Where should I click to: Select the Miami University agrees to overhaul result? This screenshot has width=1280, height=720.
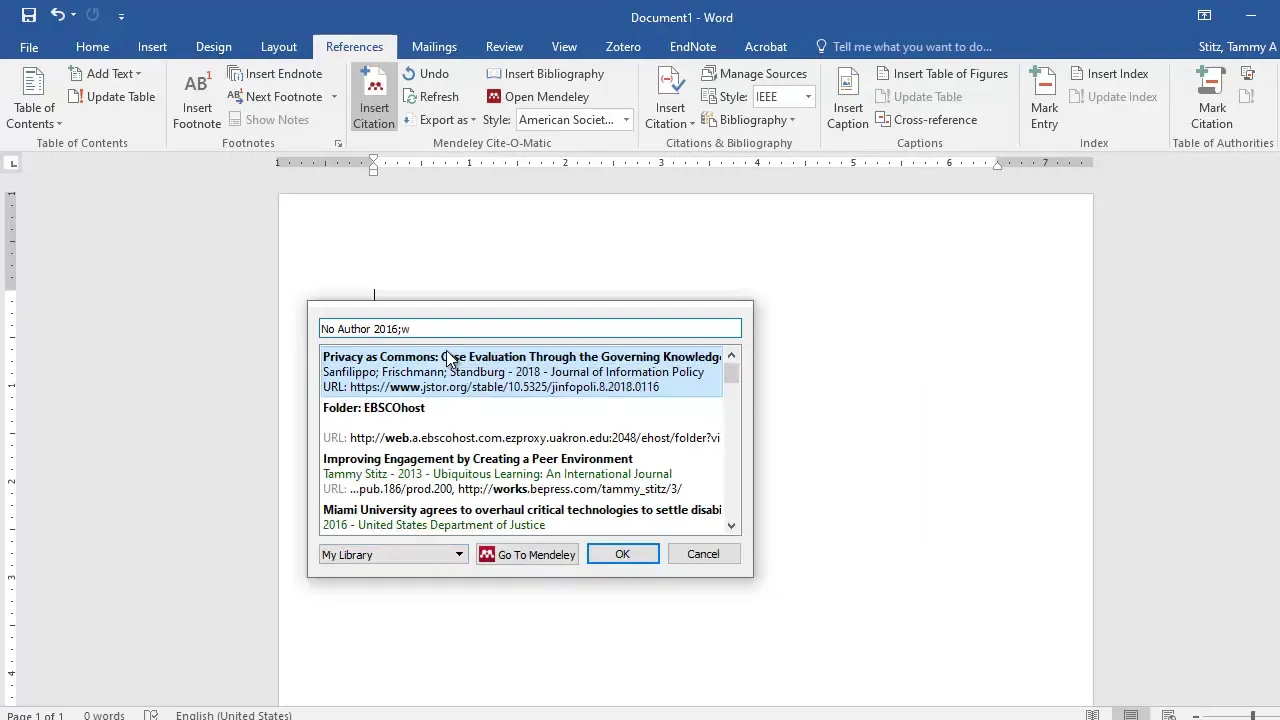(x=522, y=518)
